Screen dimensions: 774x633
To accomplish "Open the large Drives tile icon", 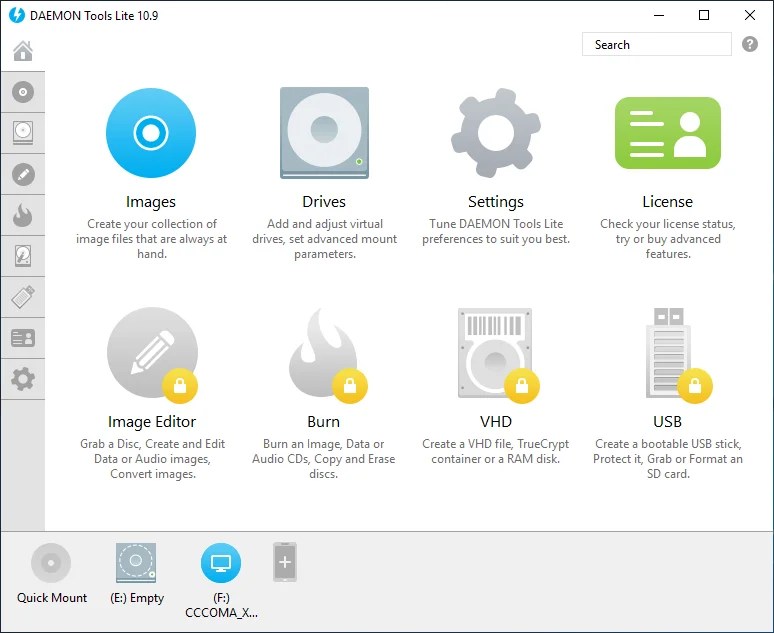I will pyautogui.click(x=324, y=133).
